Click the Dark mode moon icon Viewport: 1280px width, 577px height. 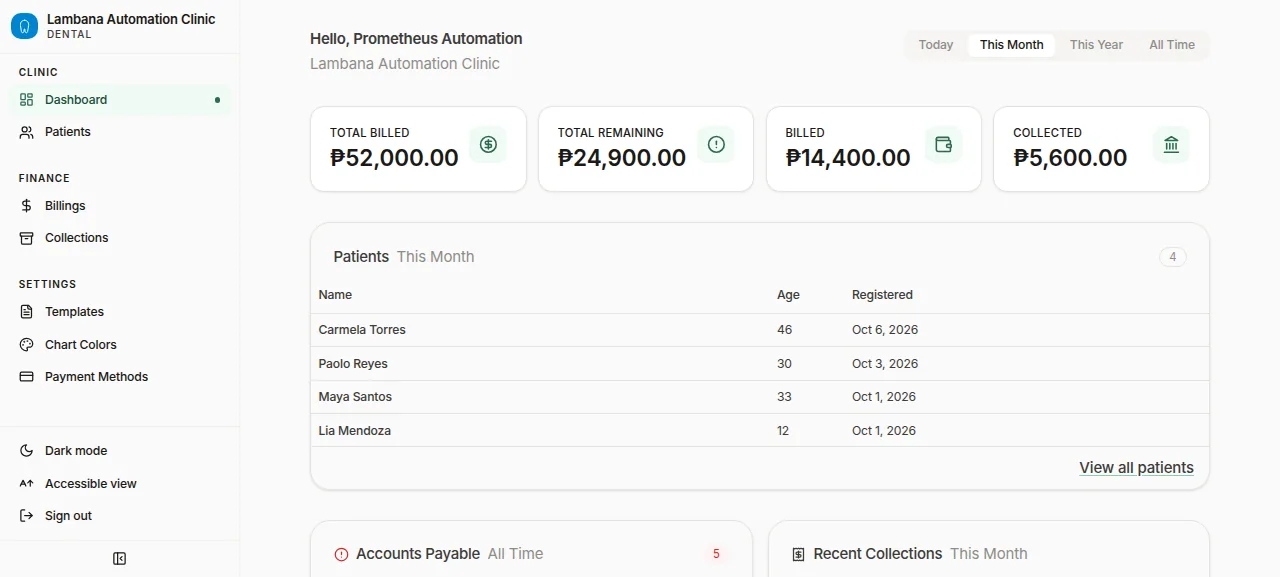(x=26, y=451)
